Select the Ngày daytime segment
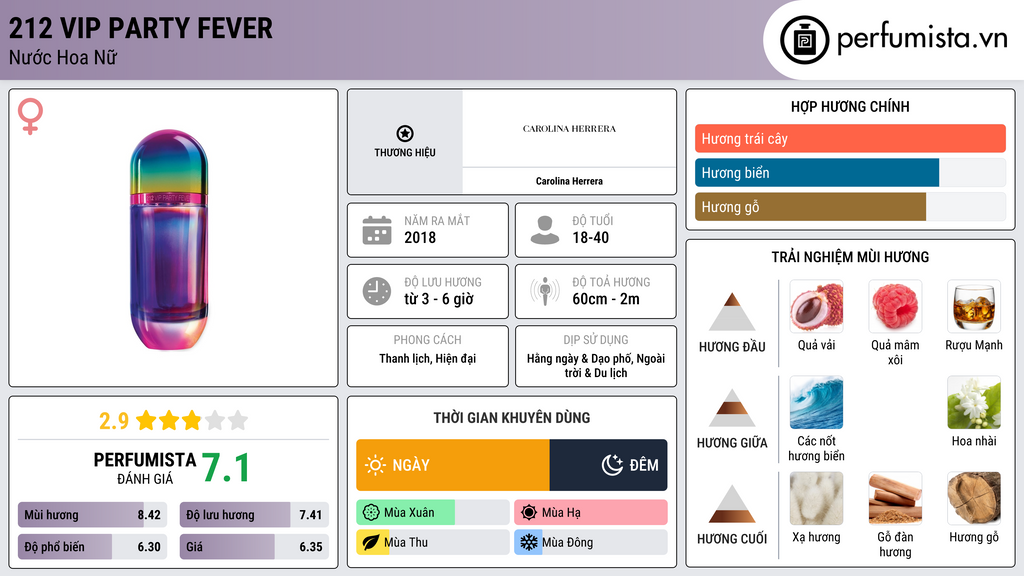 pyautogui.click(x=452, y=465)
